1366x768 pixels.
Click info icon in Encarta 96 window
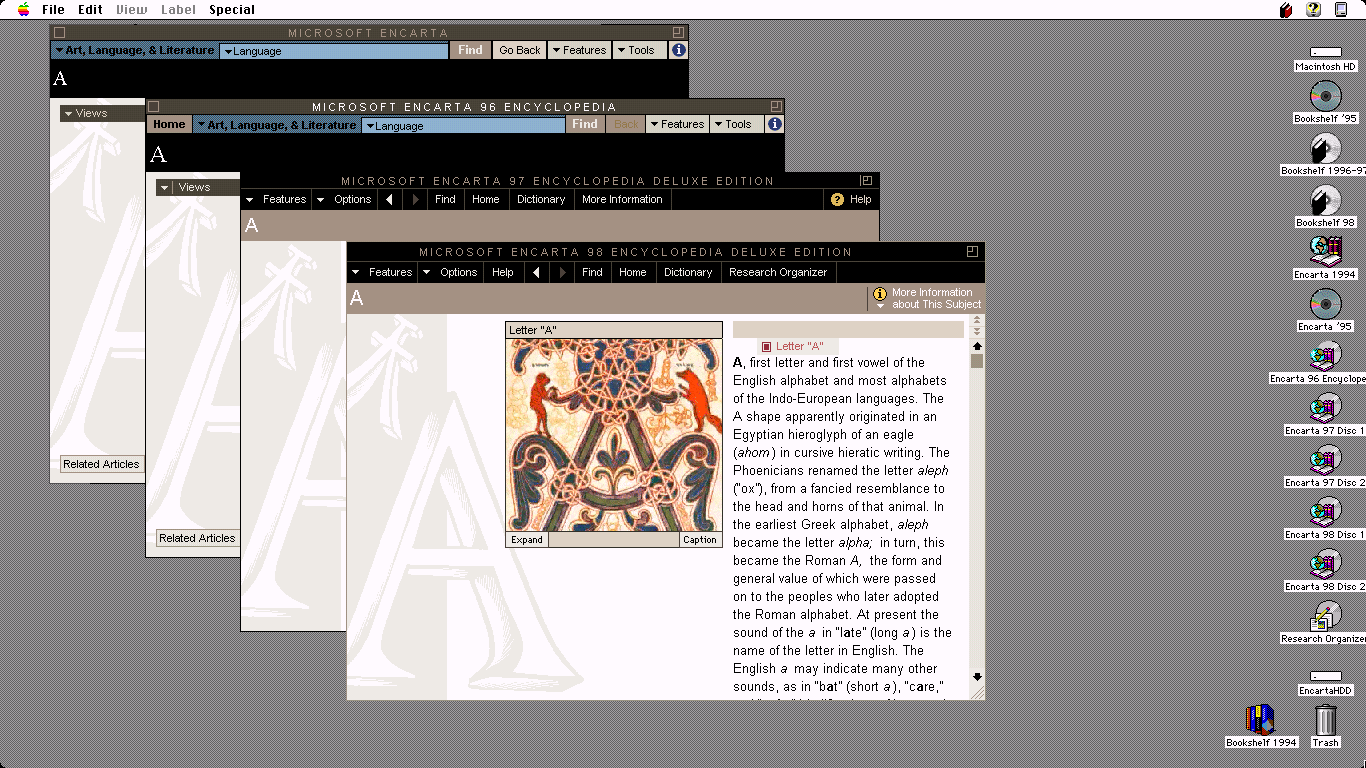774,124
